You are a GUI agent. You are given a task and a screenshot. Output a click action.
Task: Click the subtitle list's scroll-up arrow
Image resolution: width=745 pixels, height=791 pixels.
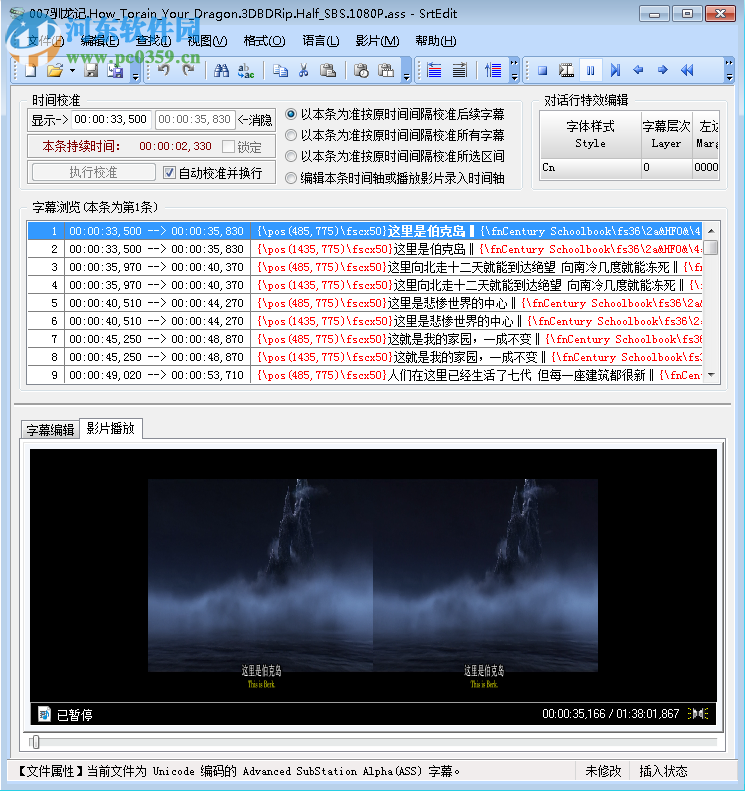711,231
